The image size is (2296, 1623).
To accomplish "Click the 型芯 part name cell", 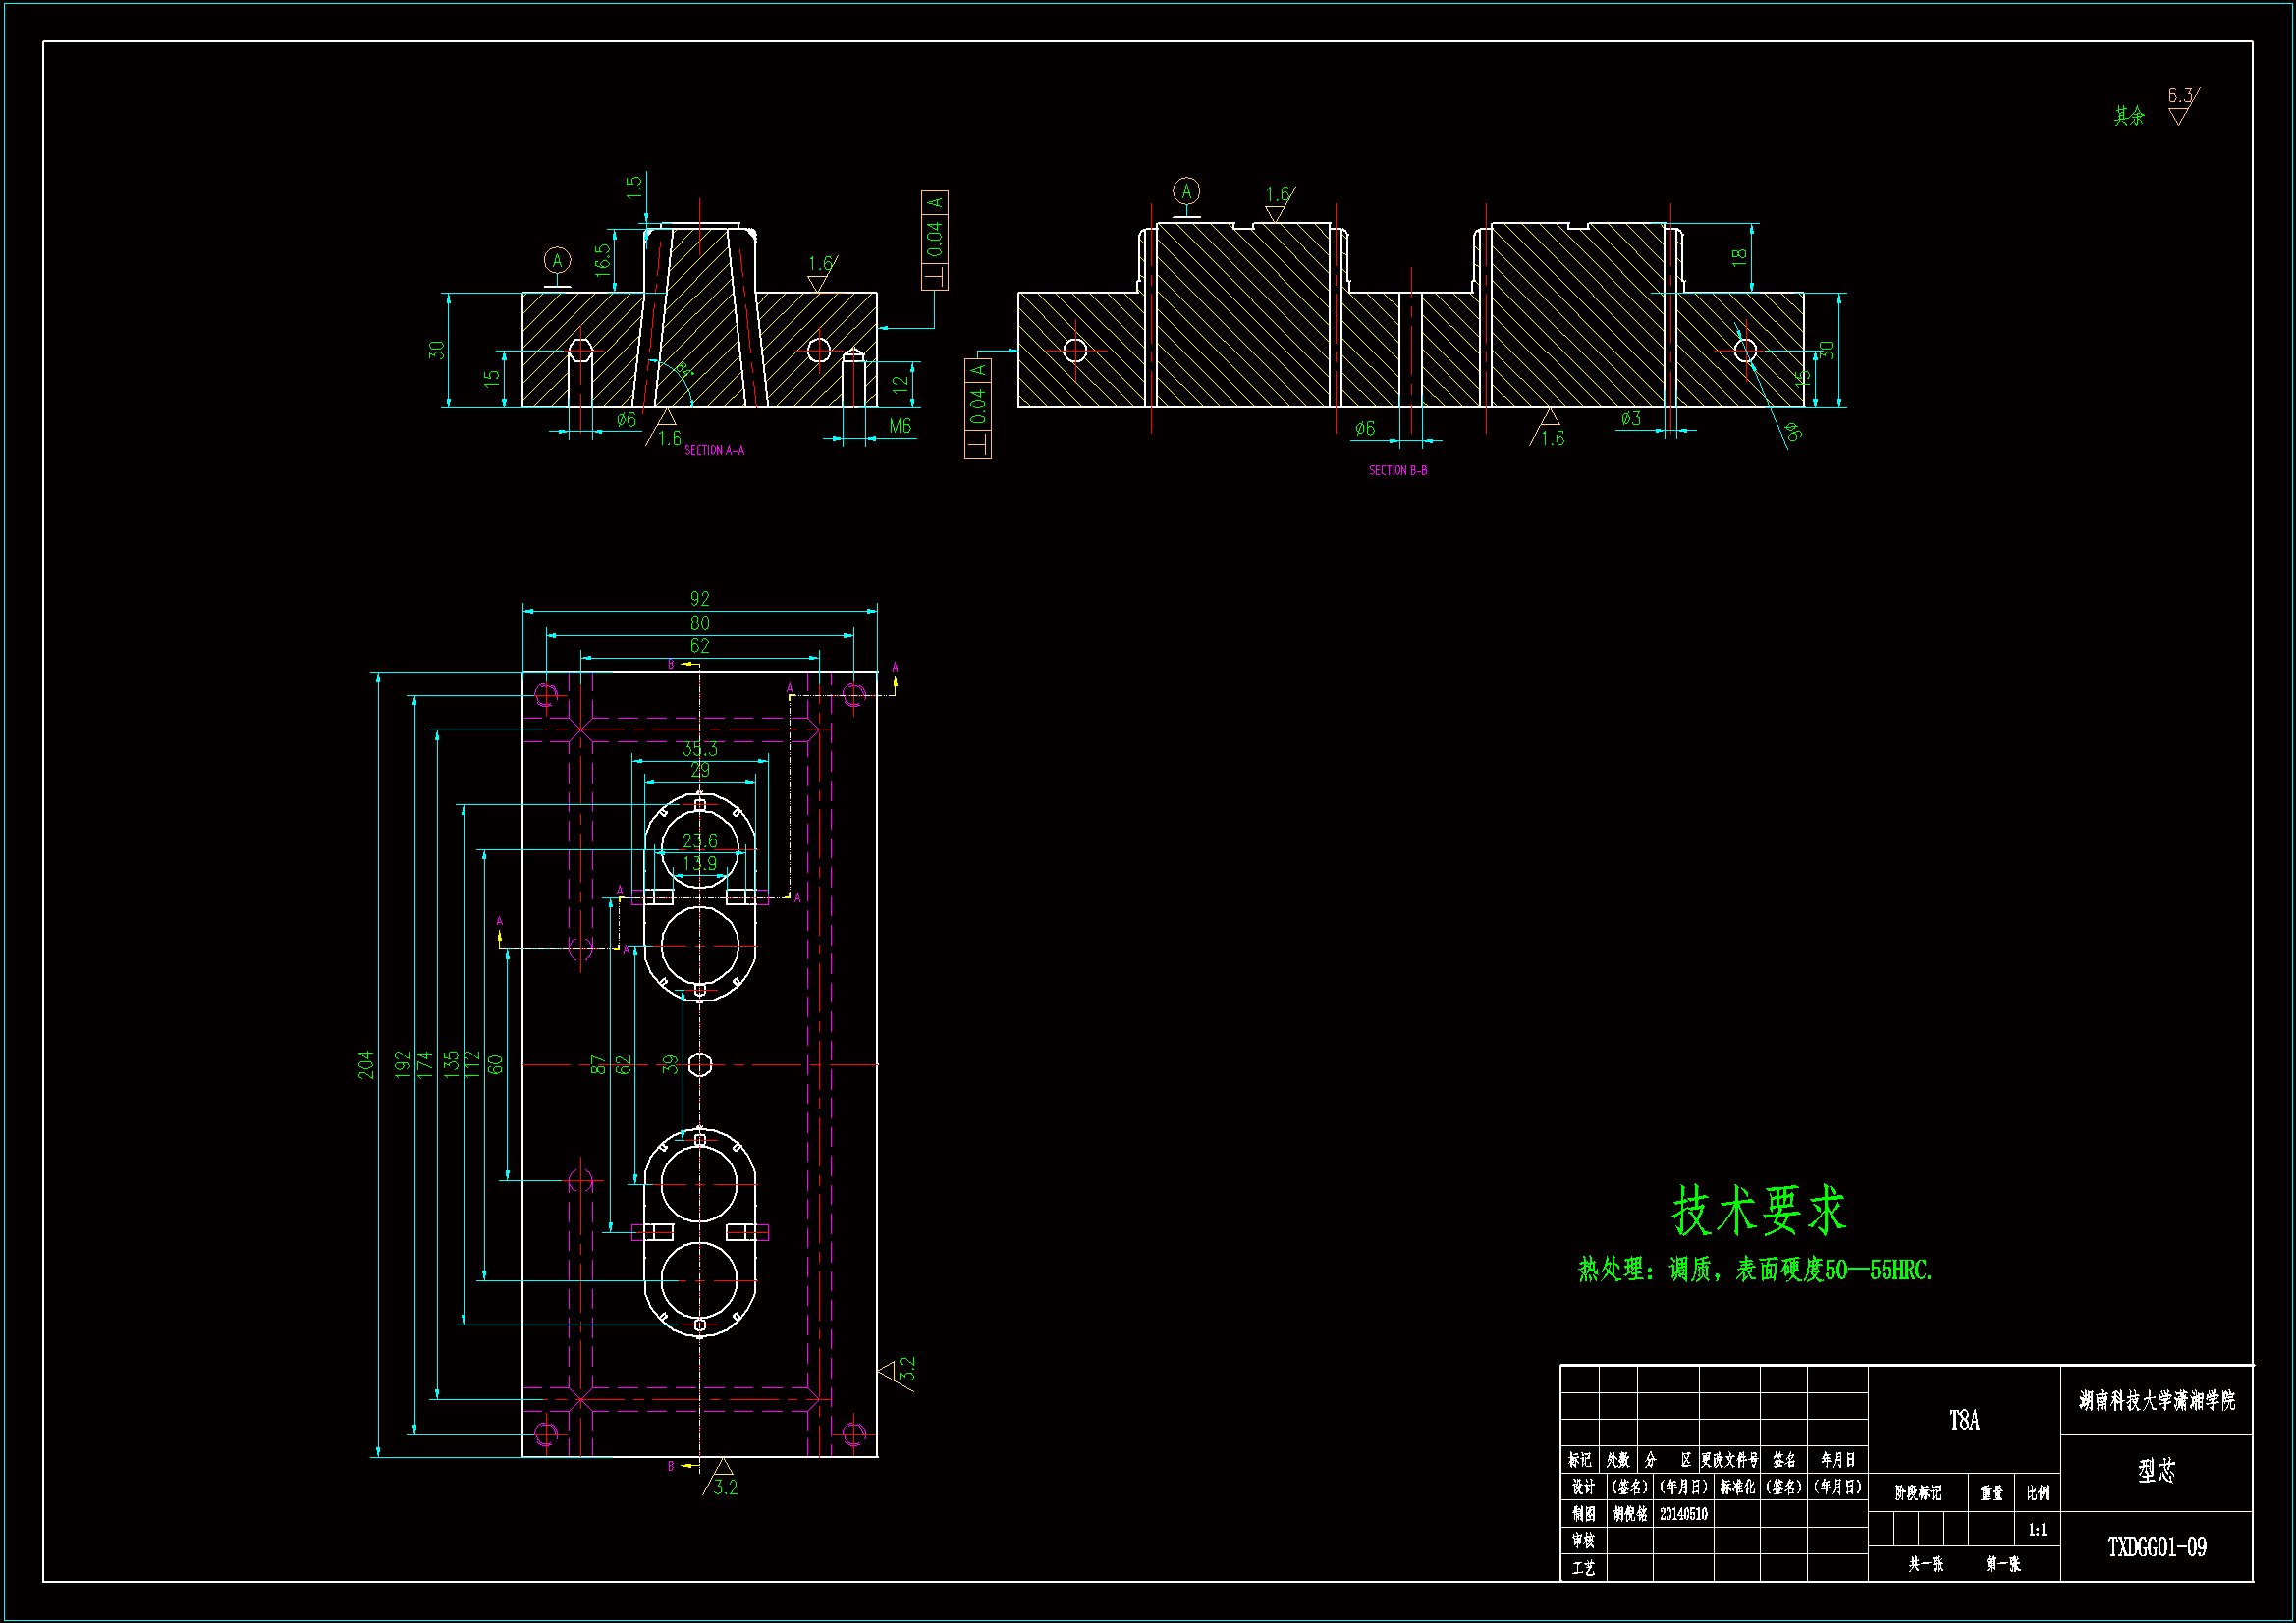I will tap(2156, 1471).
